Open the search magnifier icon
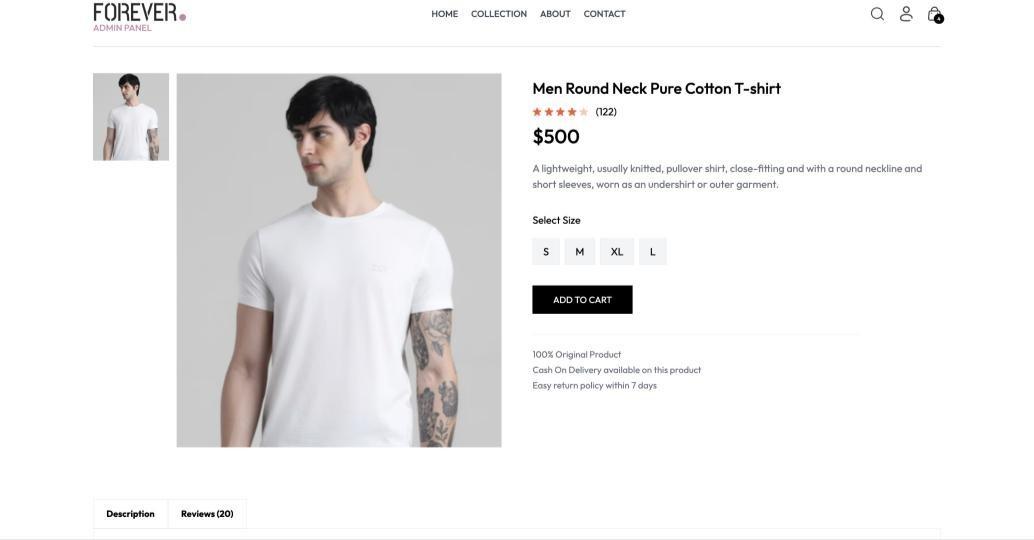The height and width of the screenshot is (540, 1034). pos(877,14)
